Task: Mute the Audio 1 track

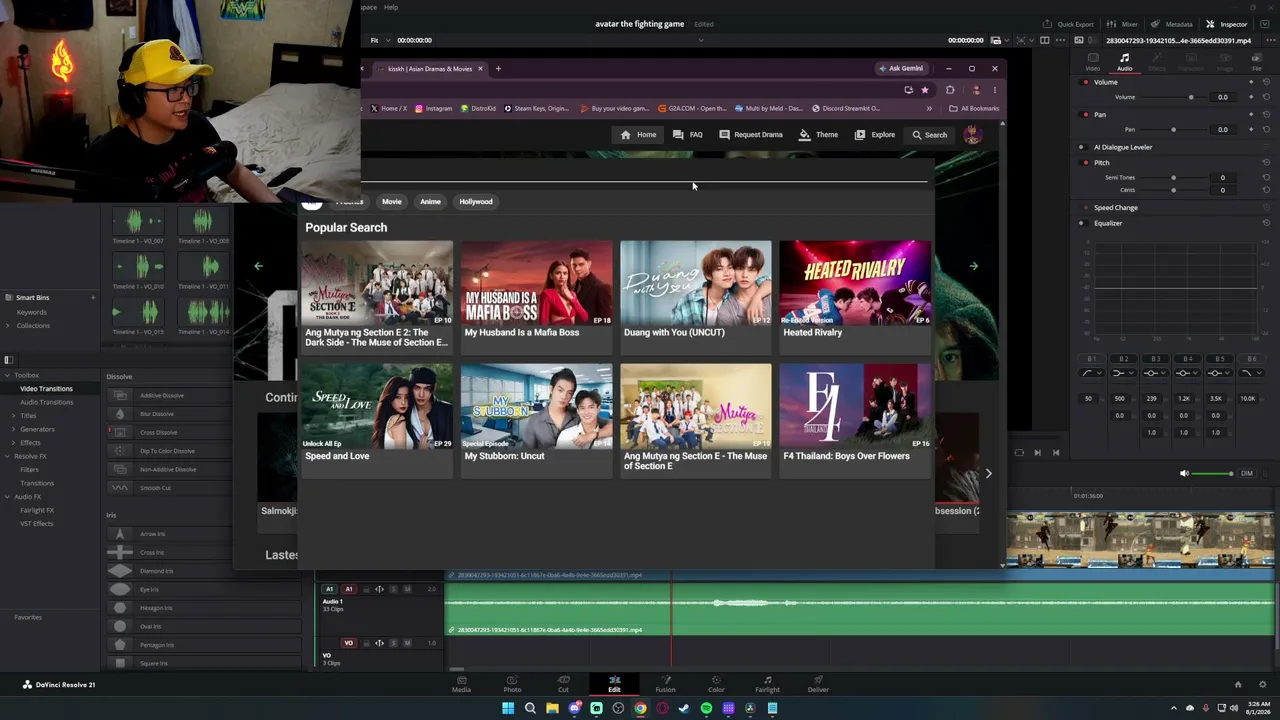Action: [407, 589]
